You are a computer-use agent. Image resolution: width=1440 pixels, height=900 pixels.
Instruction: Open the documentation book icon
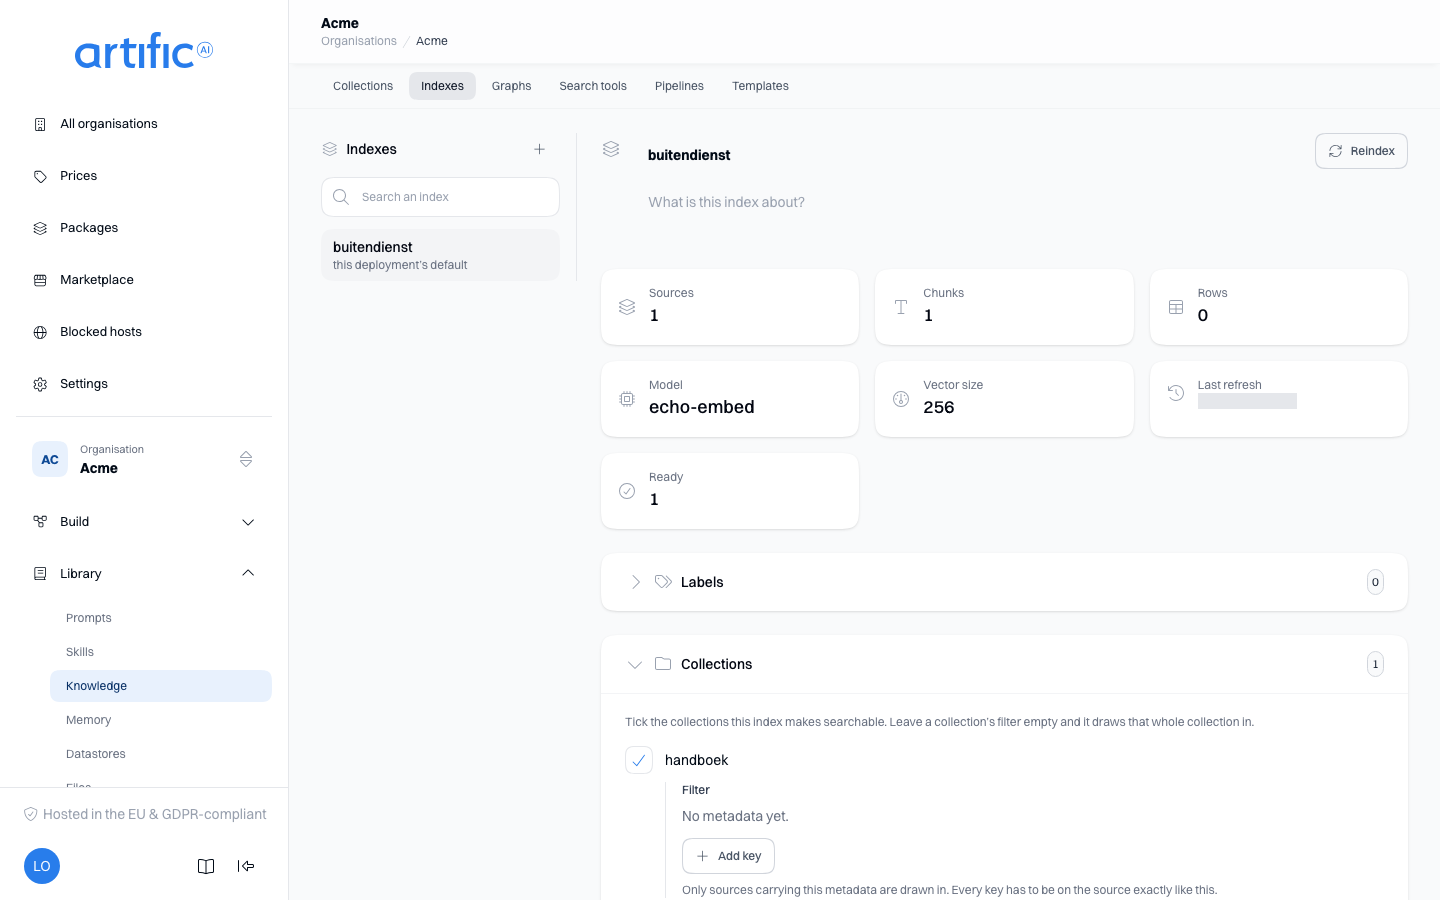206,866
